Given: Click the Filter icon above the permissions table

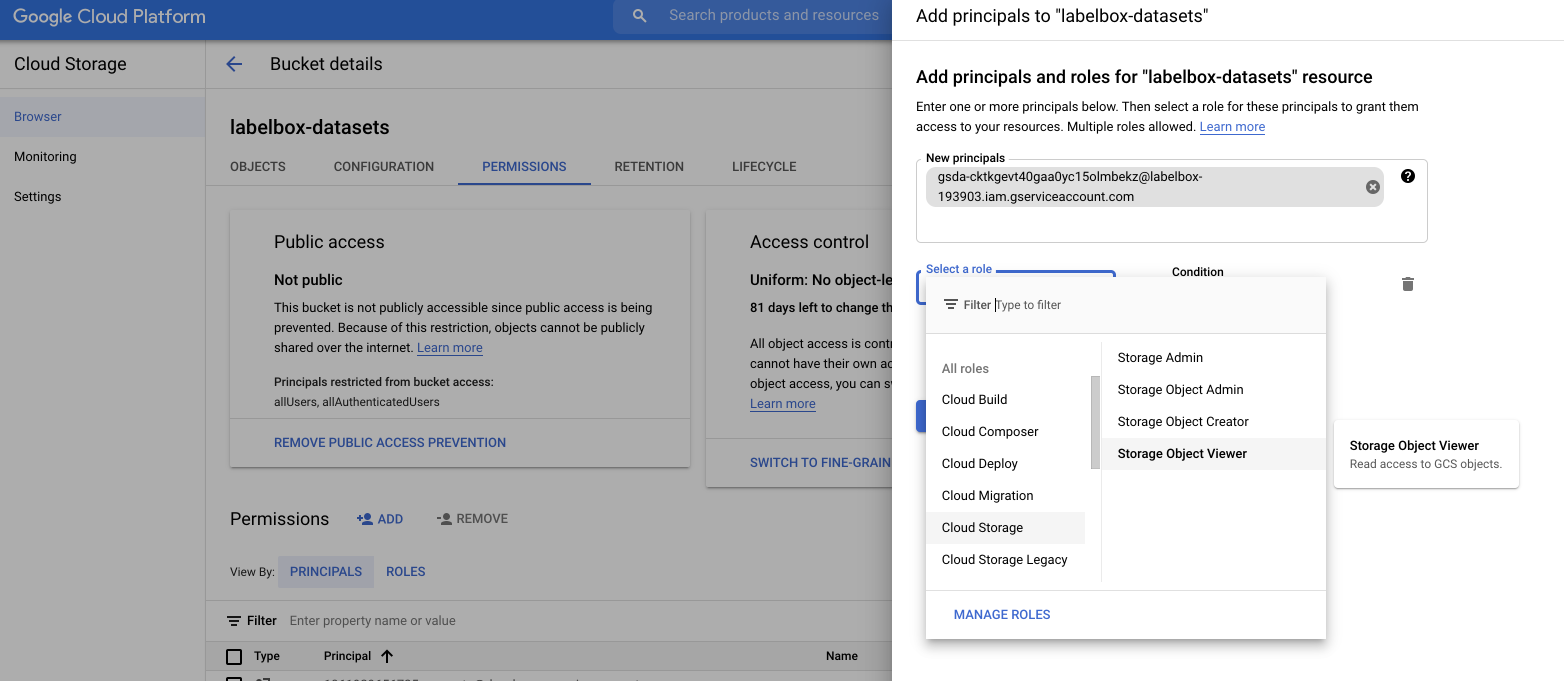Looking at the screenshot, I should [x=234, y=621].
